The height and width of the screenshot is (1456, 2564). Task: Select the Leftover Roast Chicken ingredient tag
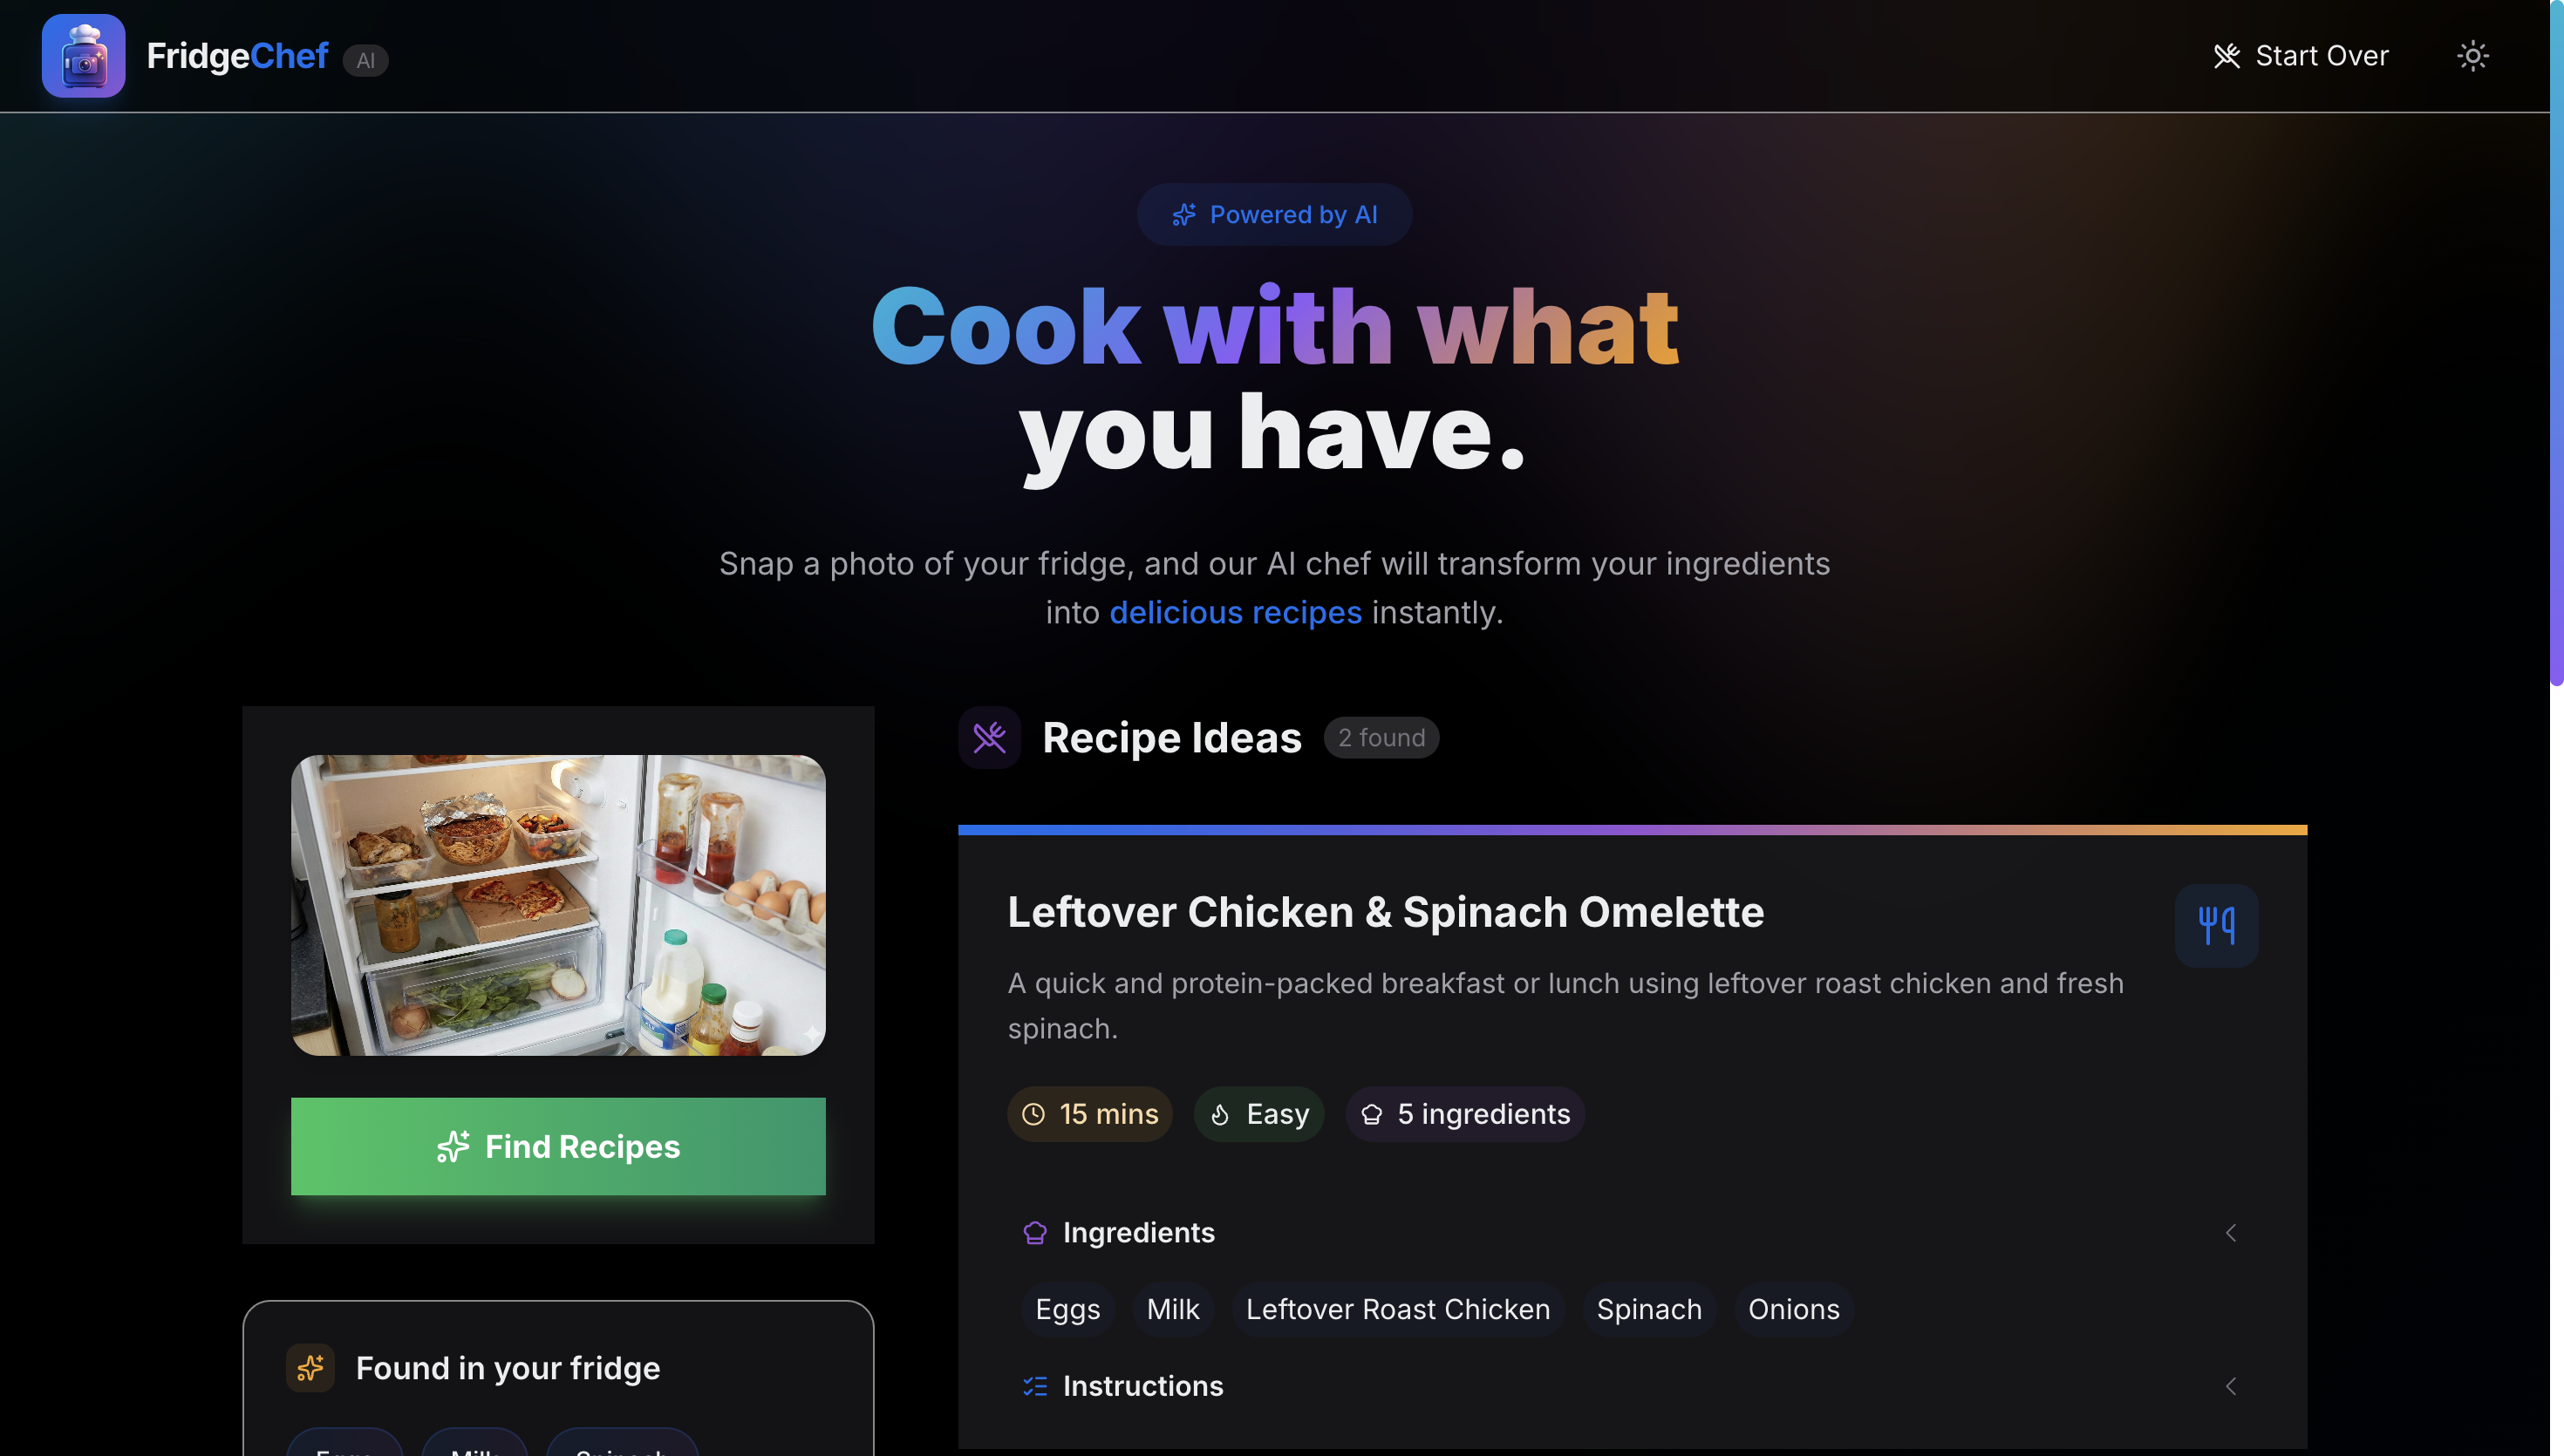click(1397, 1309)
